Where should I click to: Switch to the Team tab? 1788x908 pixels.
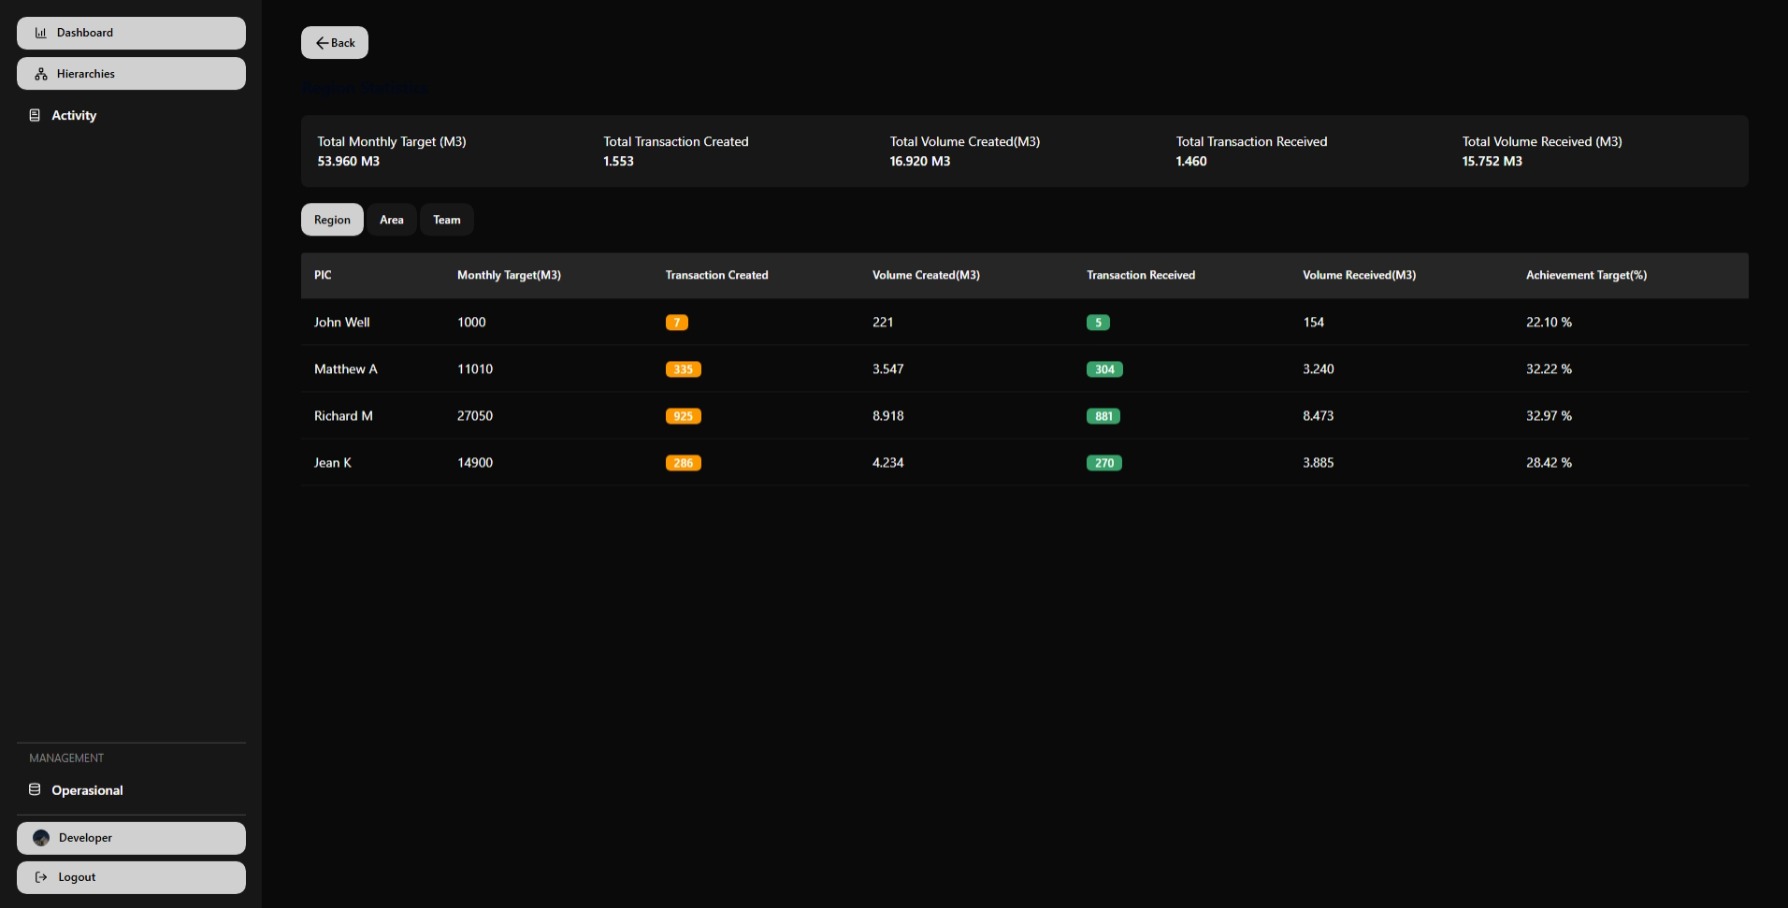446,220
